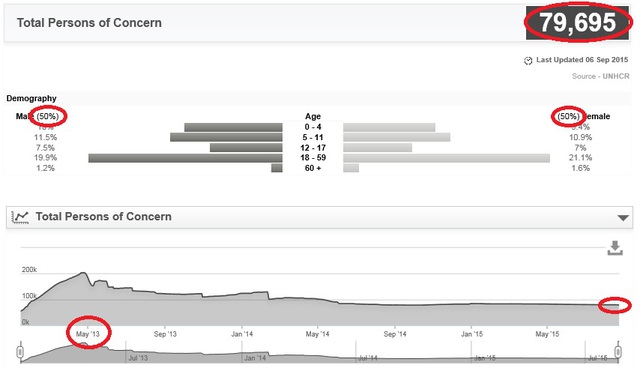Download the Total Persons of Concern chart
The image size is (640, 371).
pyautogui.click(x=615, y=248)
